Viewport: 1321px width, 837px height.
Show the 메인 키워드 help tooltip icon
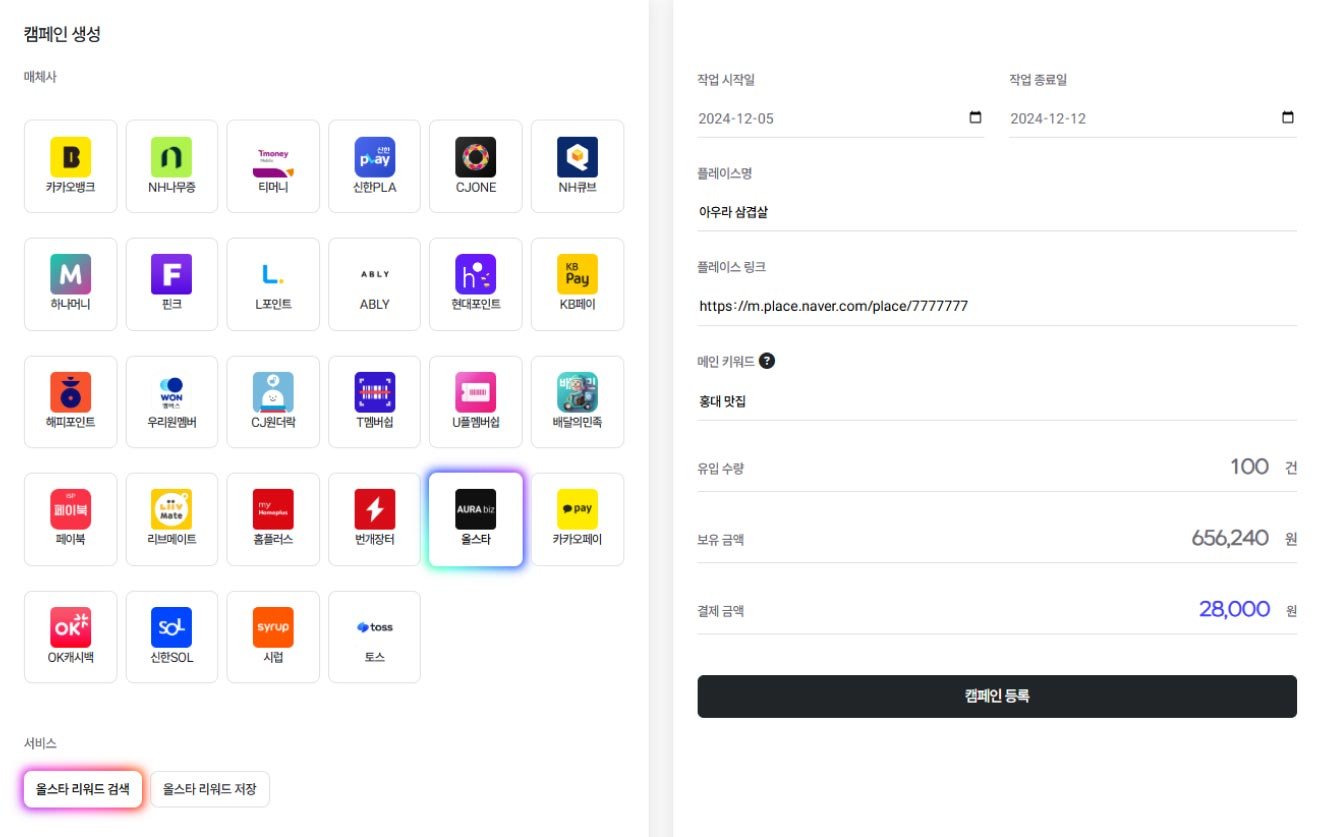[x=767, y=361]
